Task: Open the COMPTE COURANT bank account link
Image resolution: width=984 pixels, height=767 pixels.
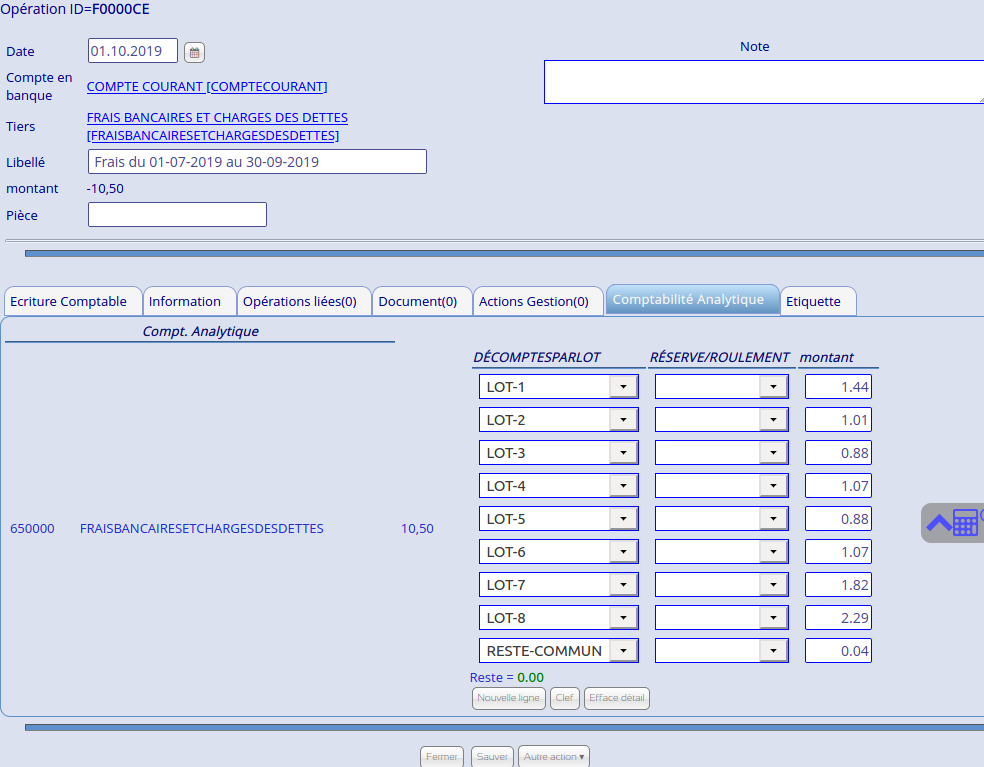Action: coord(207,87)
